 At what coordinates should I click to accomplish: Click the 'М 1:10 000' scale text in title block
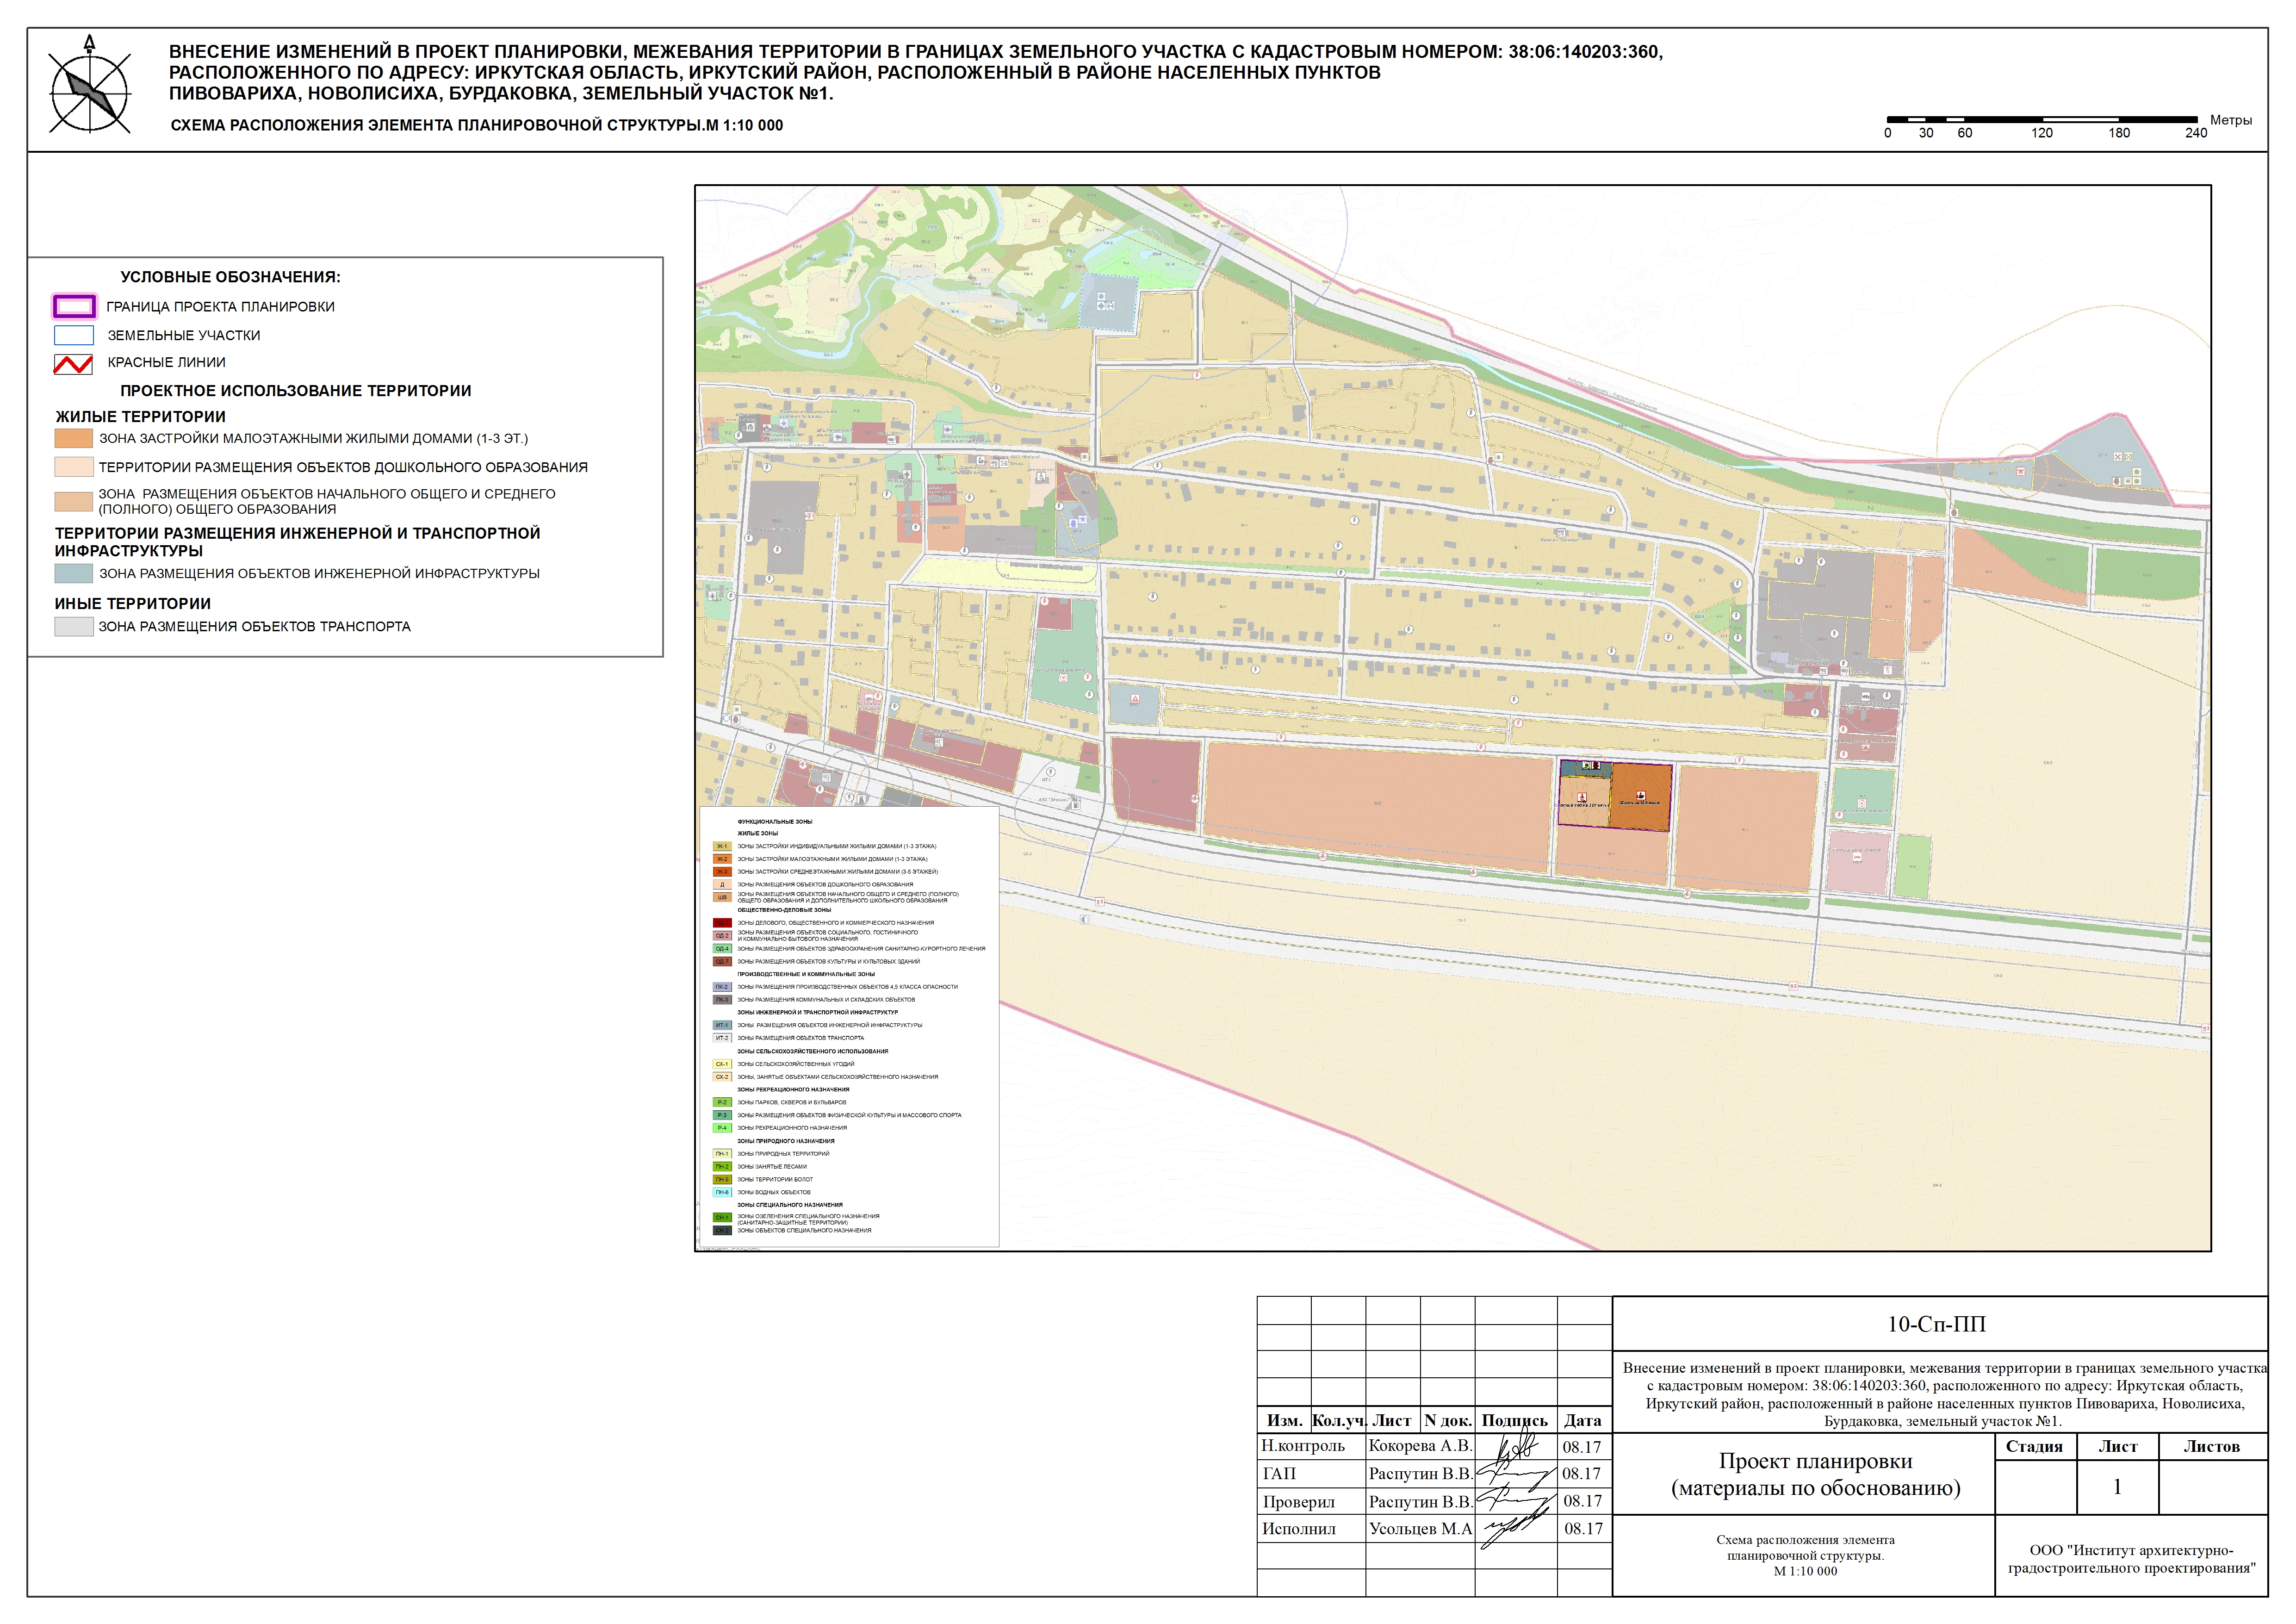click(x=1806, y=1571)
